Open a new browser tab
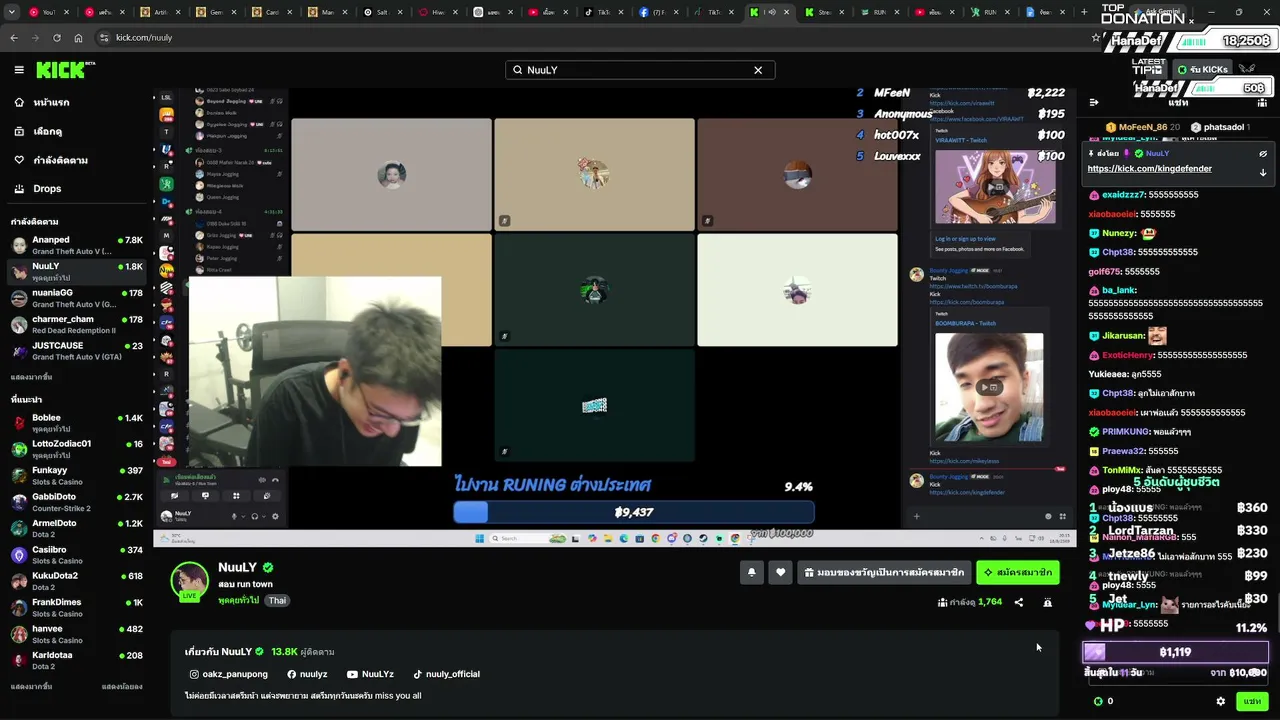The height and width of the screenshot is (720, 1280). [1084, 13]
